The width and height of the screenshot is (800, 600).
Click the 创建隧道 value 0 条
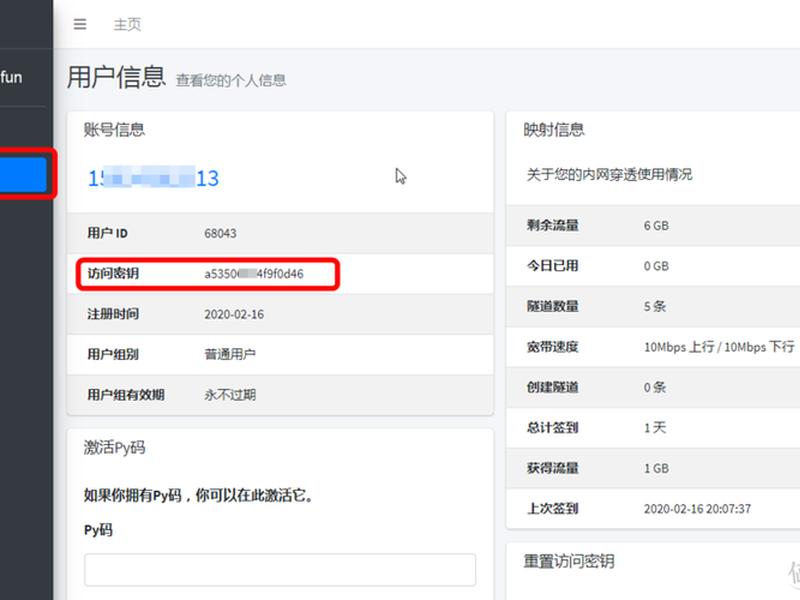pyautogui.click(x=655, y=387)
